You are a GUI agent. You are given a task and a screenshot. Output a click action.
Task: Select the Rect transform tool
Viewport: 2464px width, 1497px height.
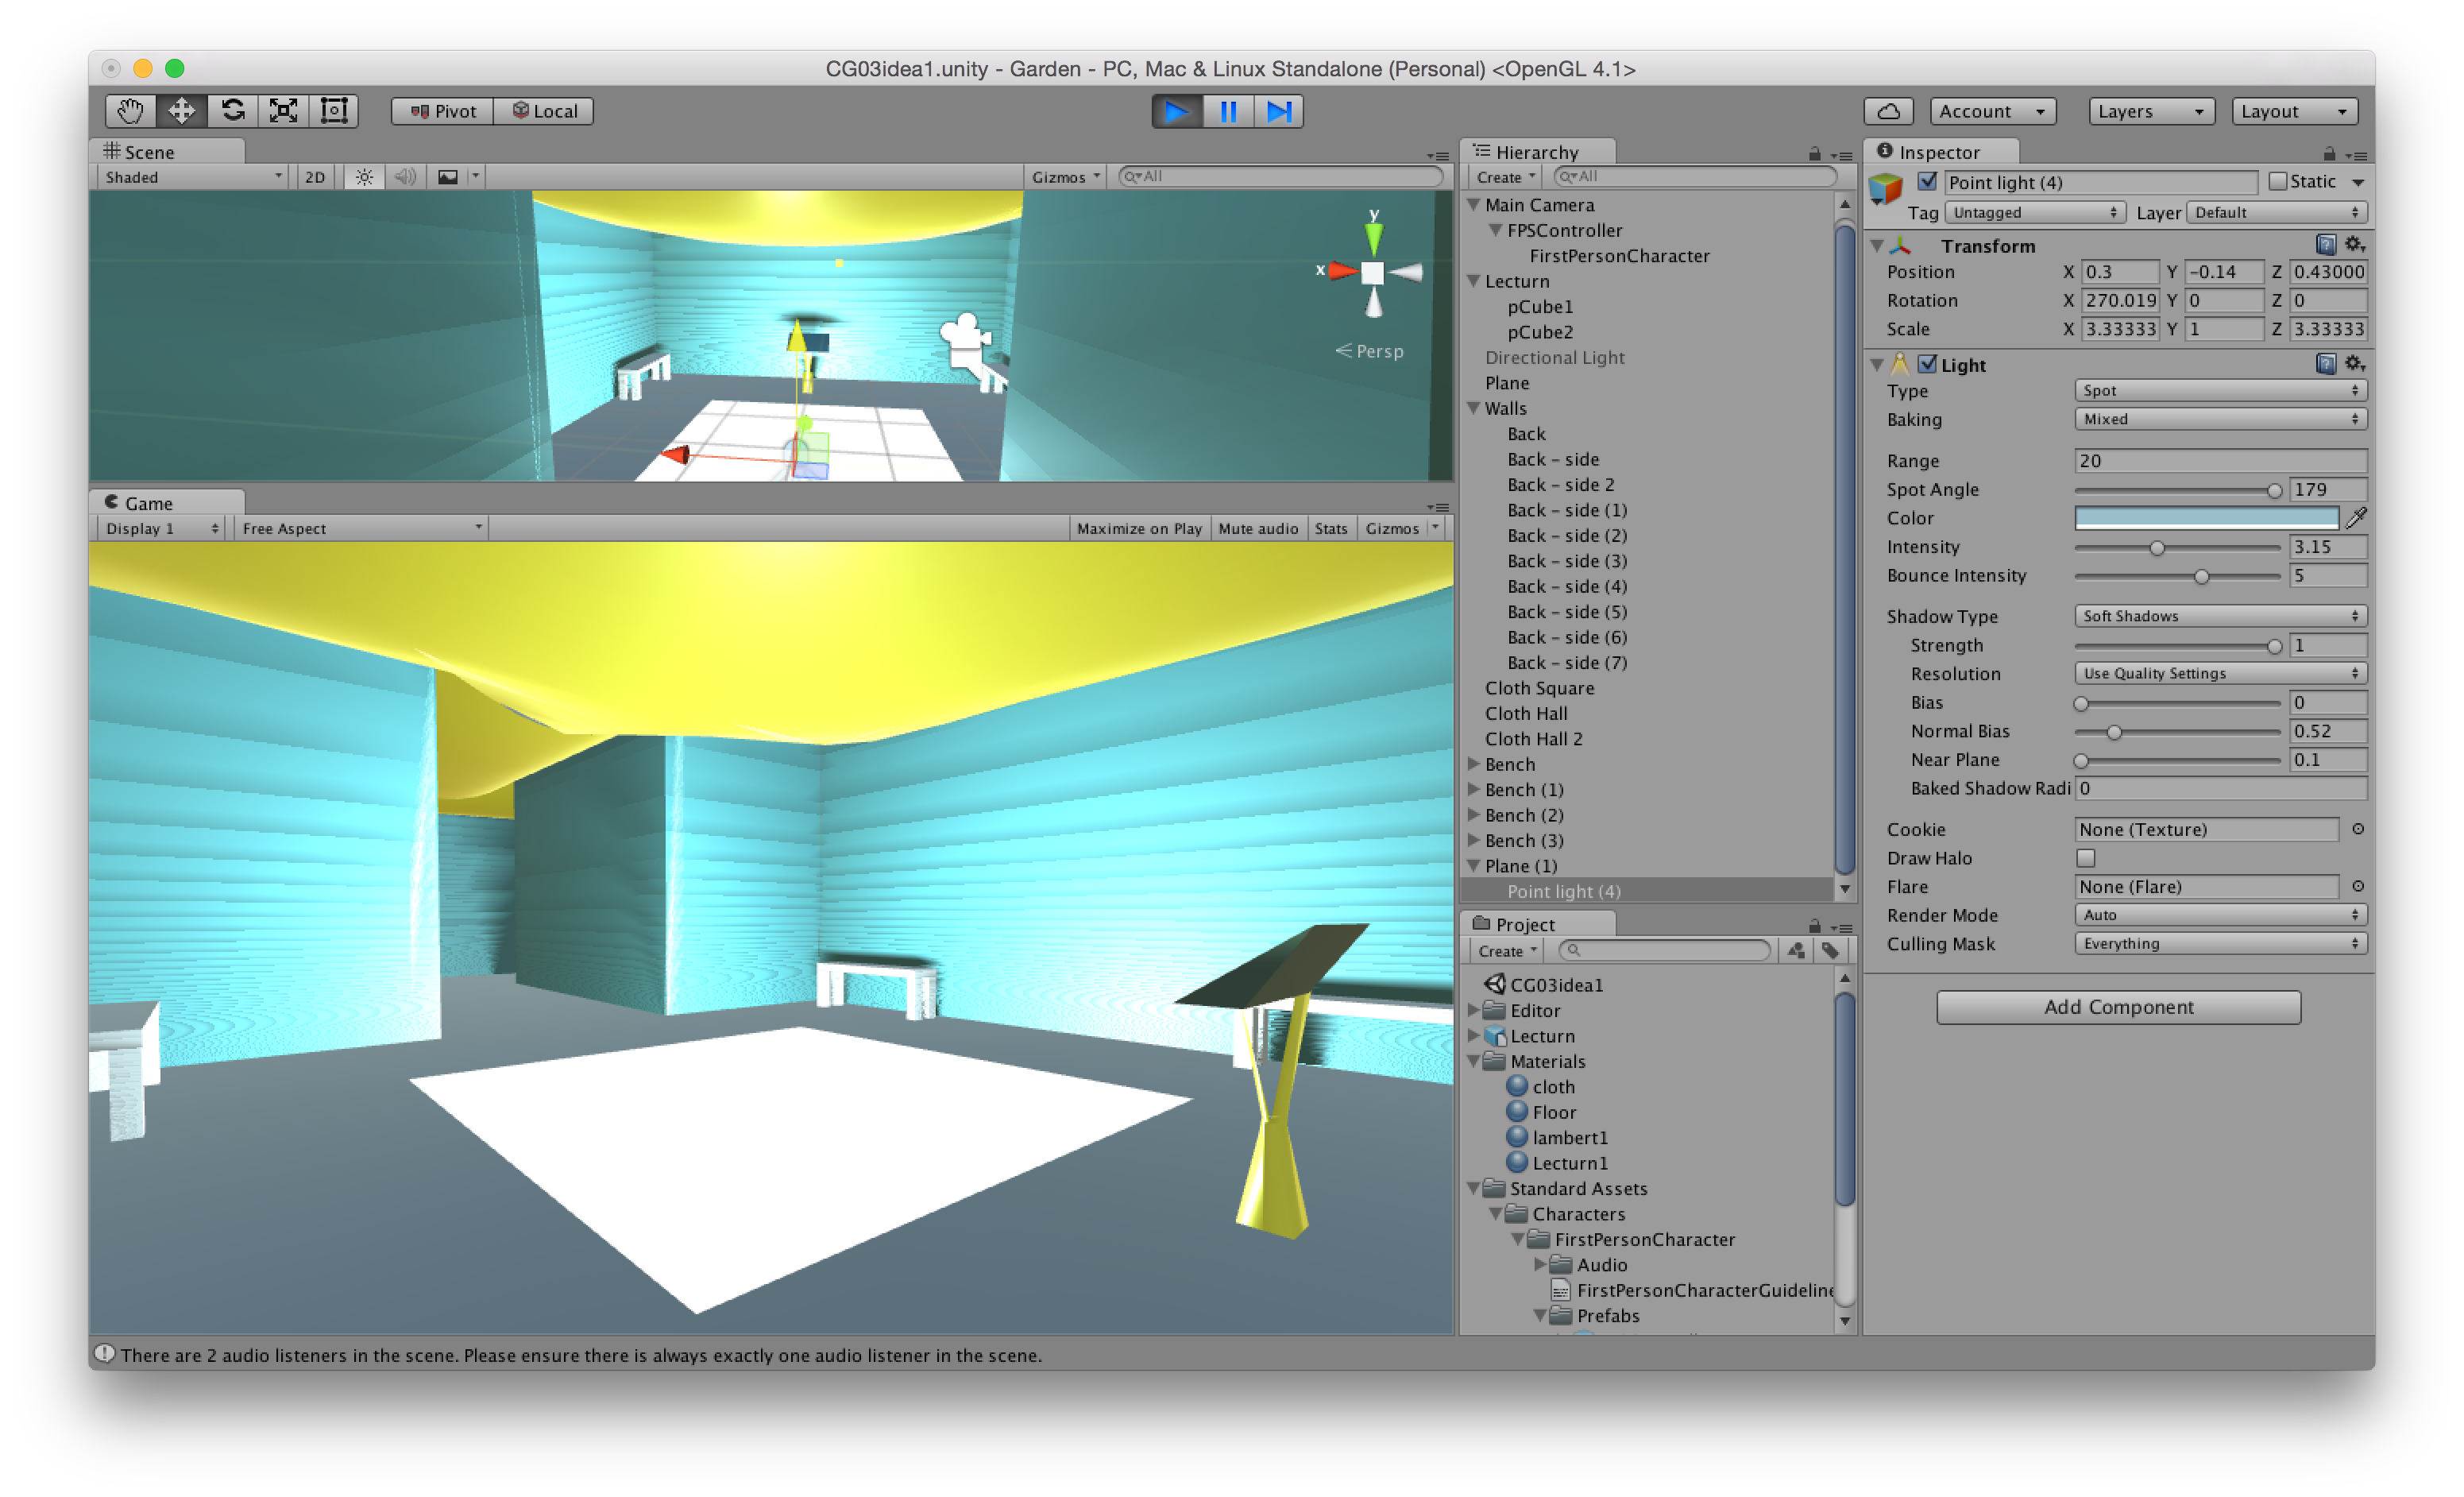pyautogui.click(x=334, y=111)
